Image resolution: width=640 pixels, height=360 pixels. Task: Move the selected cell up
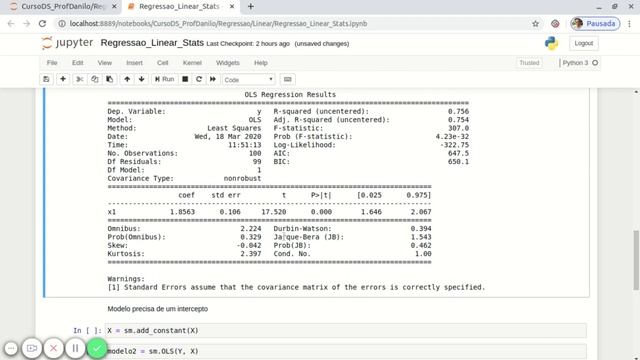pyautogui.click(x=127, y=79)
